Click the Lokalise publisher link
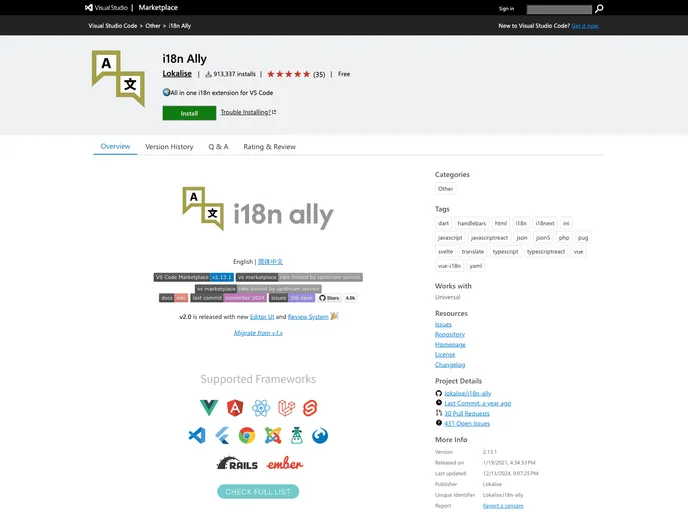This screenshot has height=512, width=688. coord(177,74)
